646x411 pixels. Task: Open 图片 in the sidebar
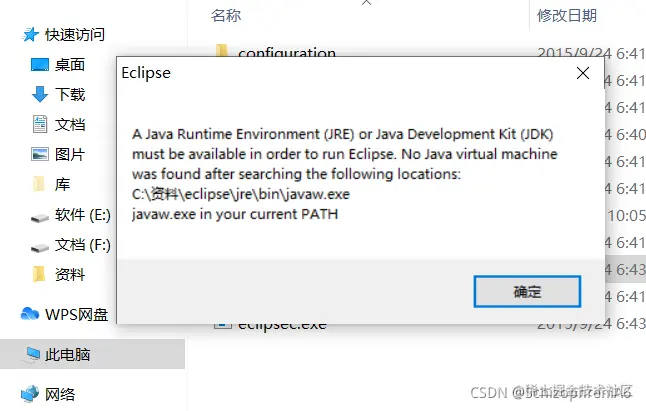70,154
